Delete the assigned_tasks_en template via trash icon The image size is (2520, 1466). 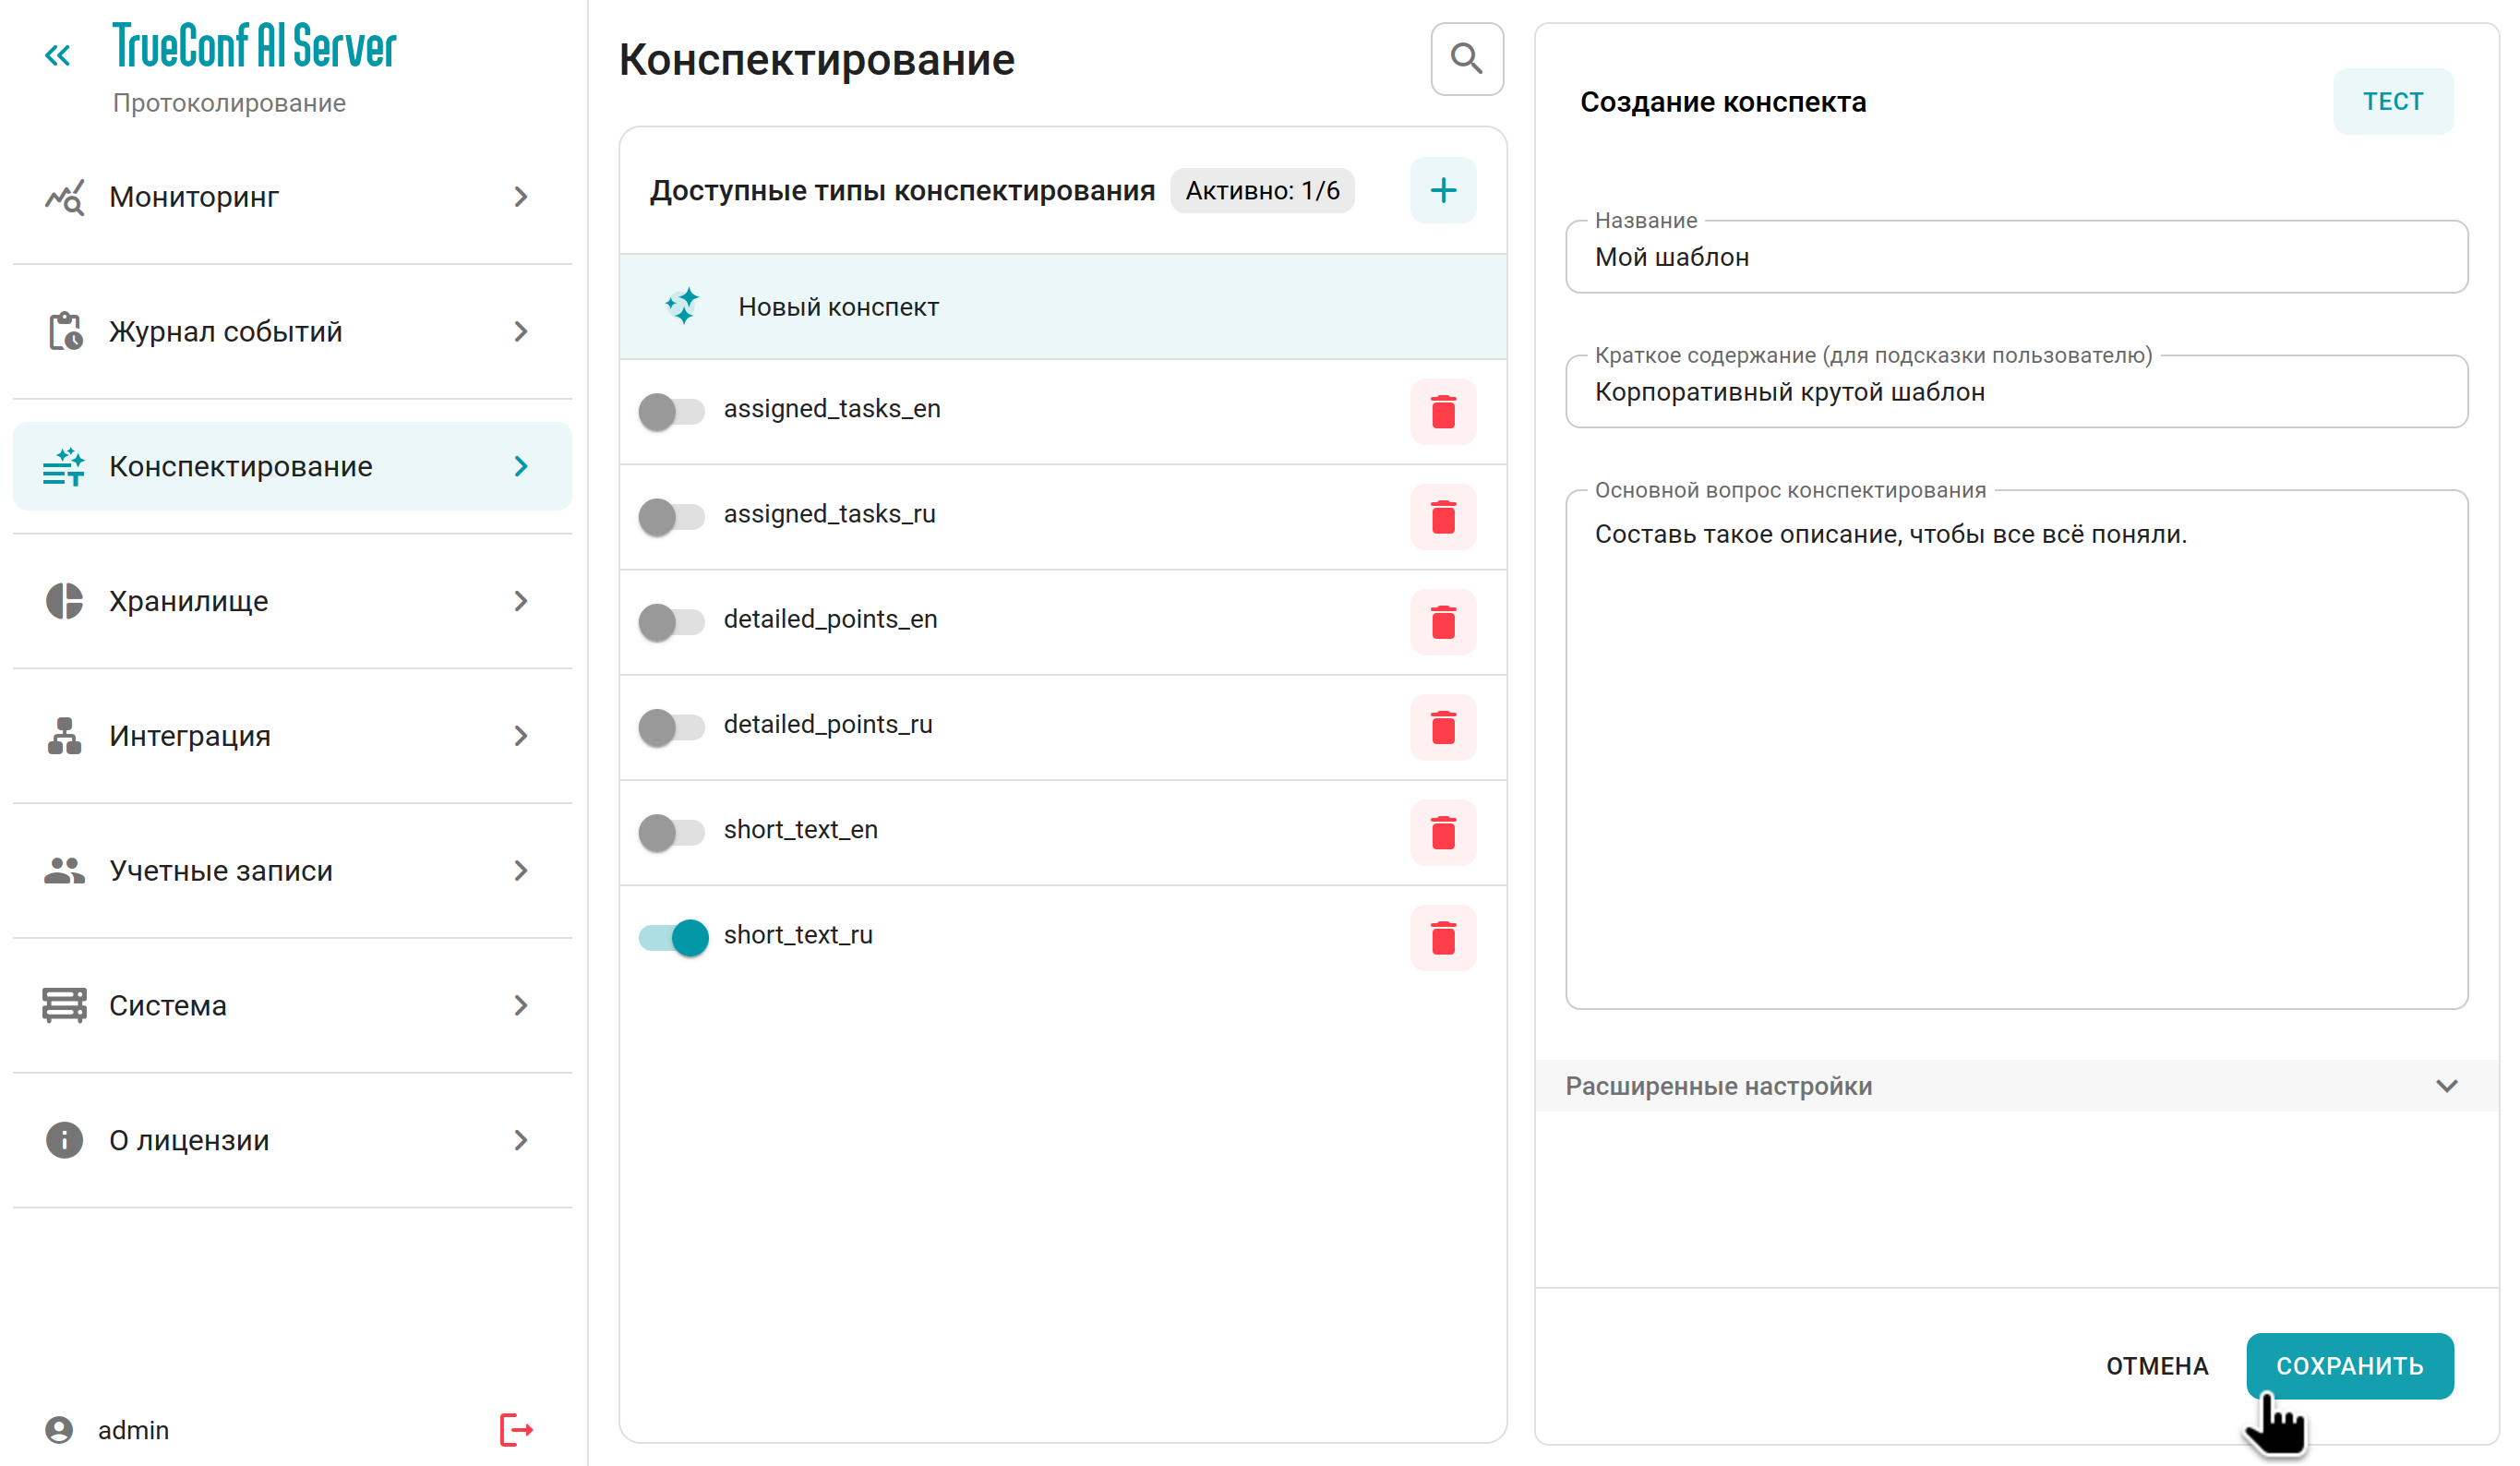point(1443,410)
